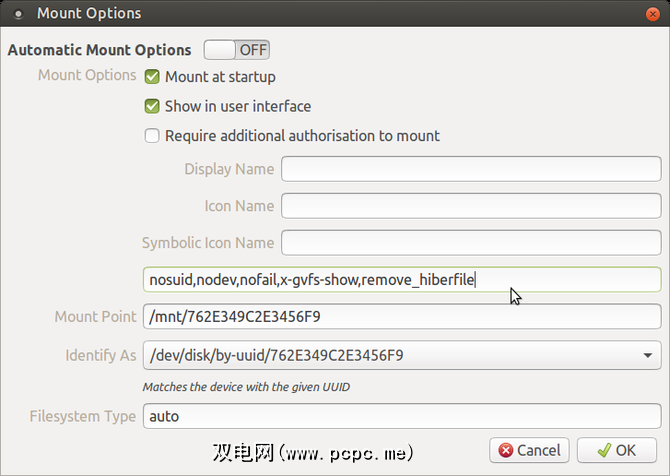Disable Show in user interface

tap(153, 106)
